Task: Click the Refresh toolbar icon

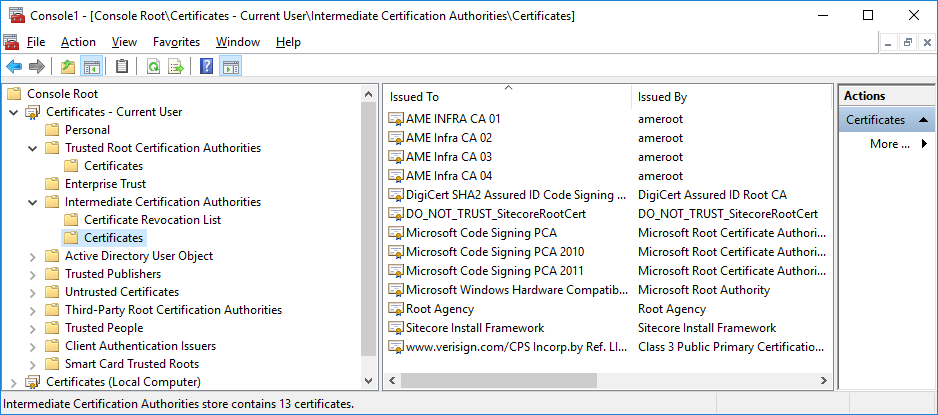Action: (x=153, y=67)
